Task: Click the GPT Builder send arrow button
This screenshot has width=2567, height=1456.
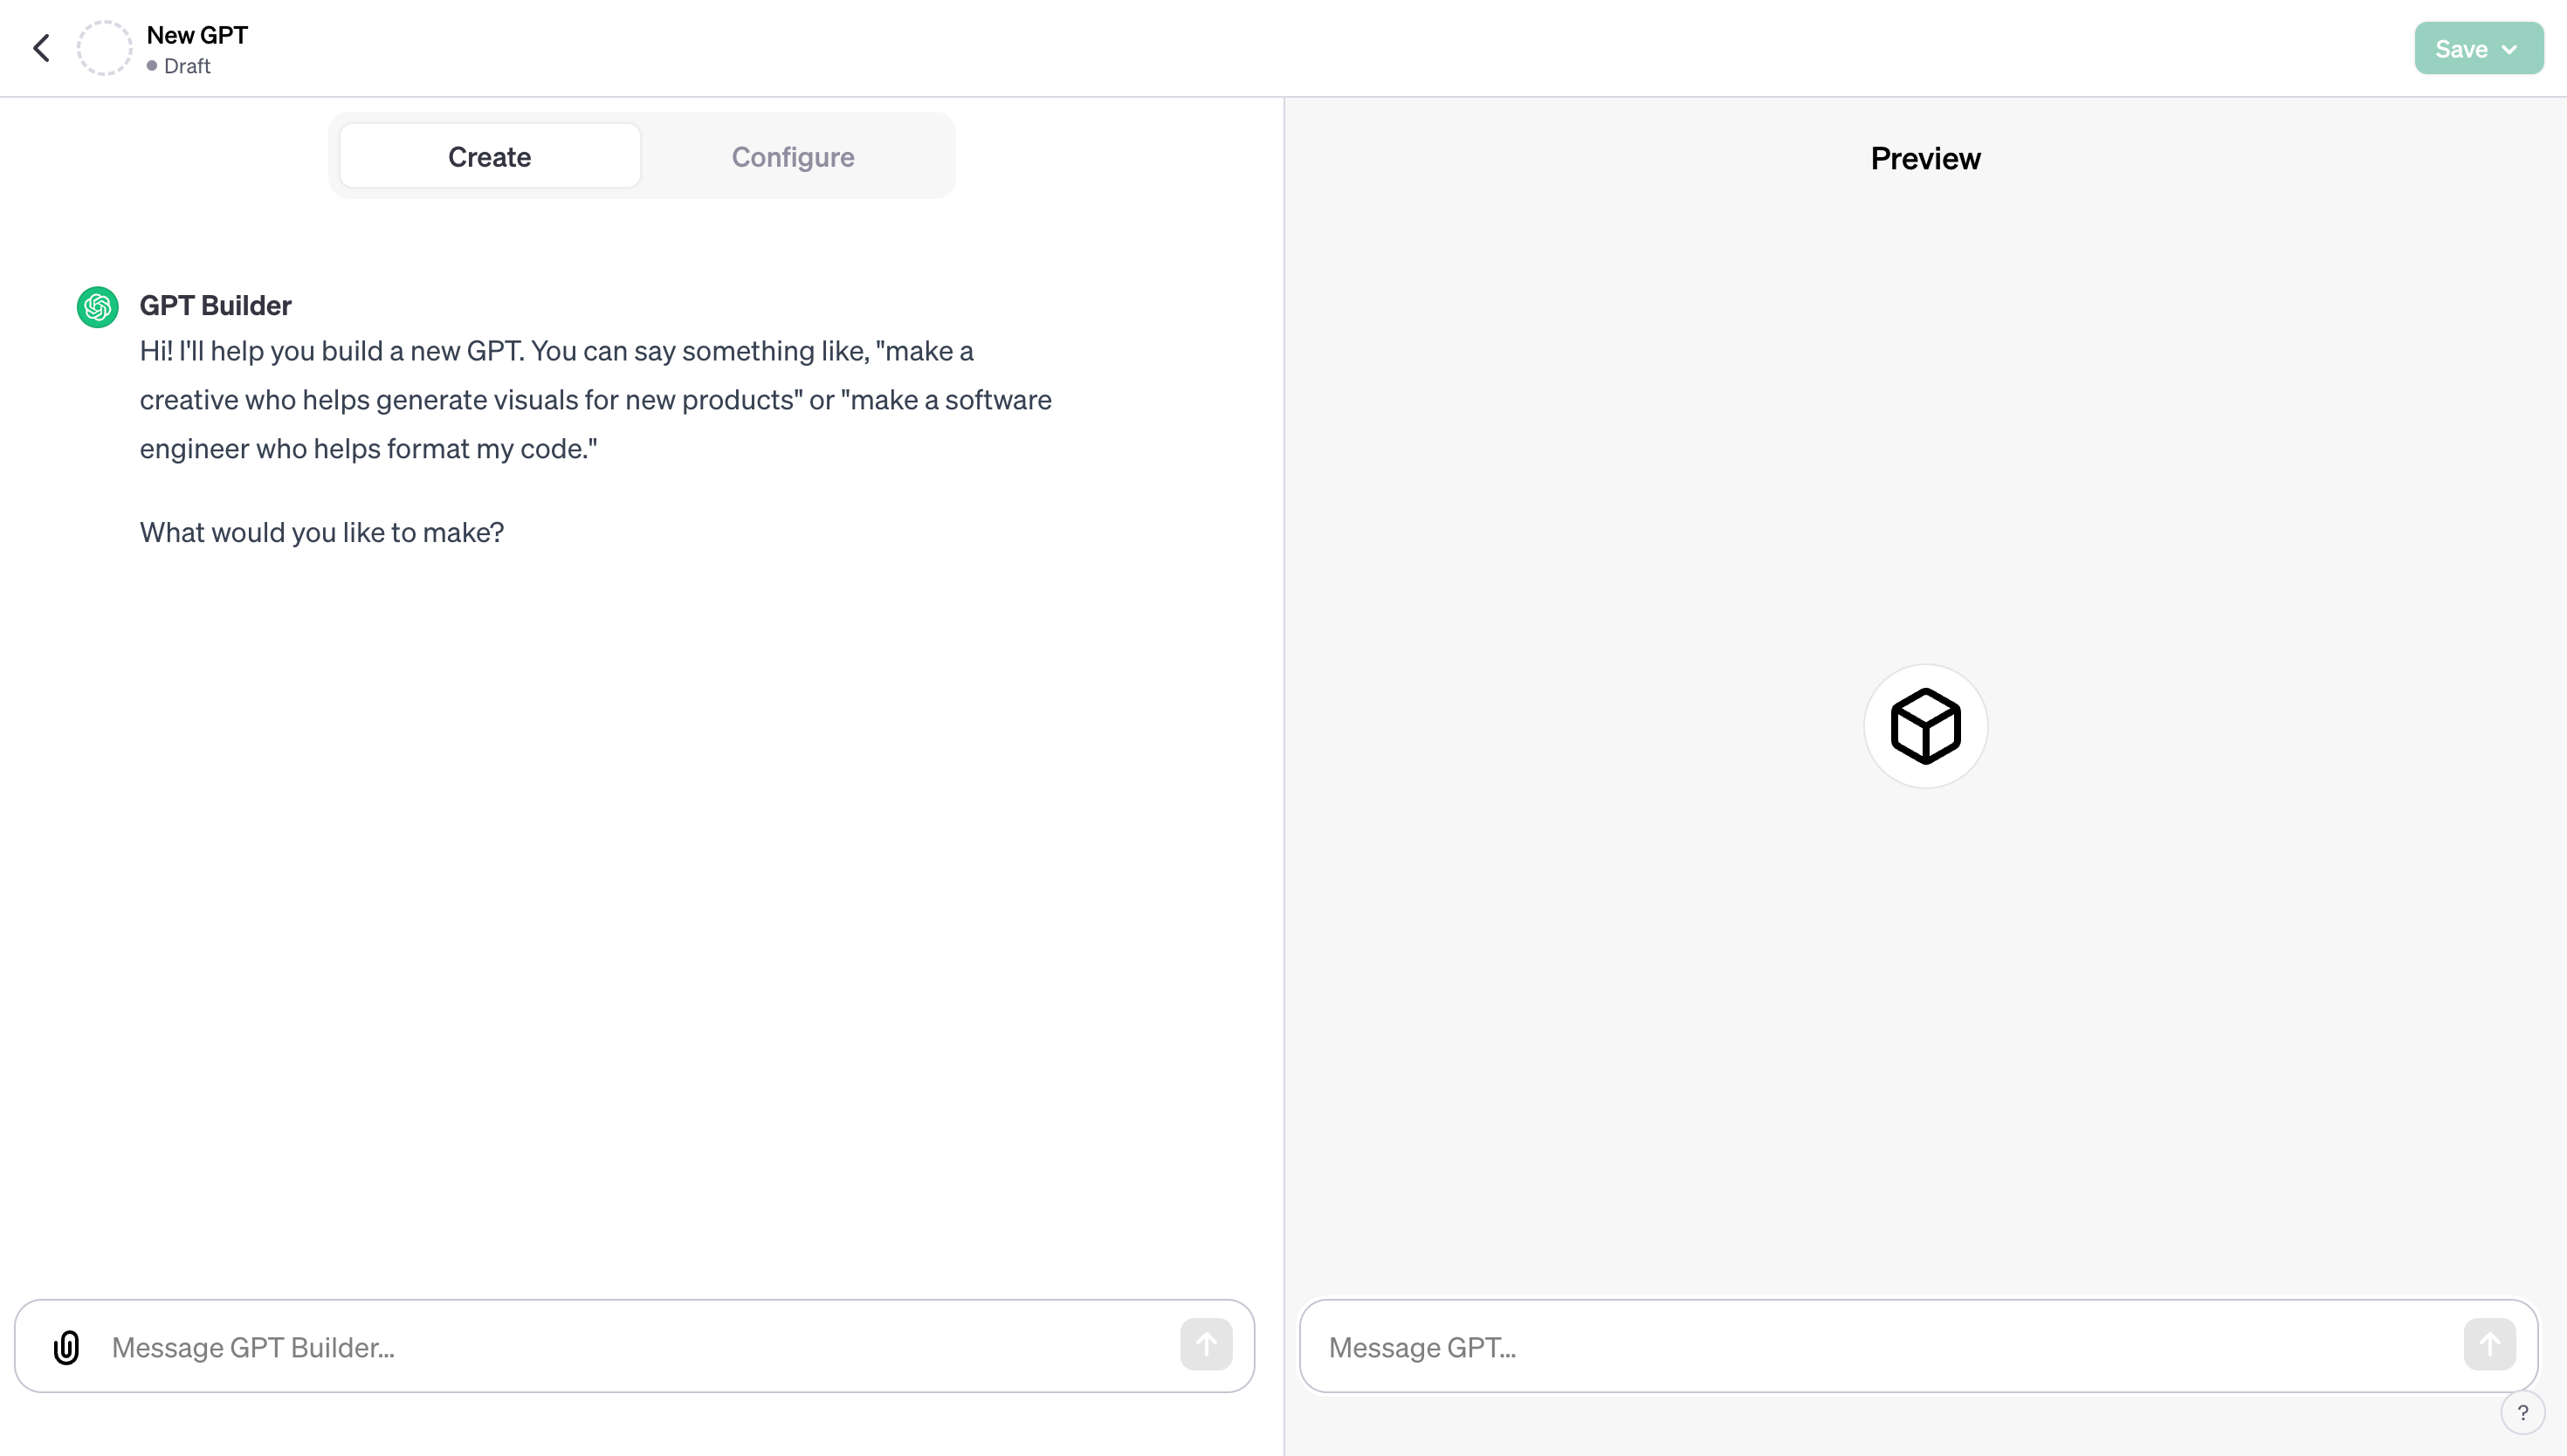Action: 1206,1345
